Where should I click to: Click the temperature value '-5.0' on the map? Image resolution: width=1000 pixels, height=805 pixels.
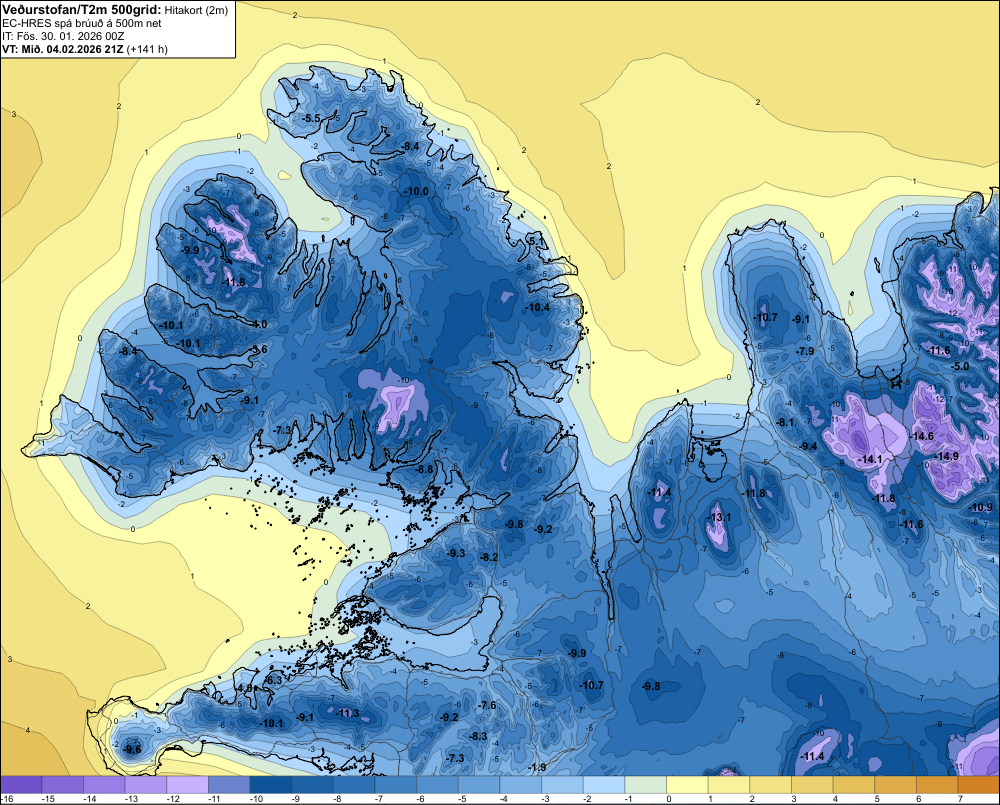point(960,366)
